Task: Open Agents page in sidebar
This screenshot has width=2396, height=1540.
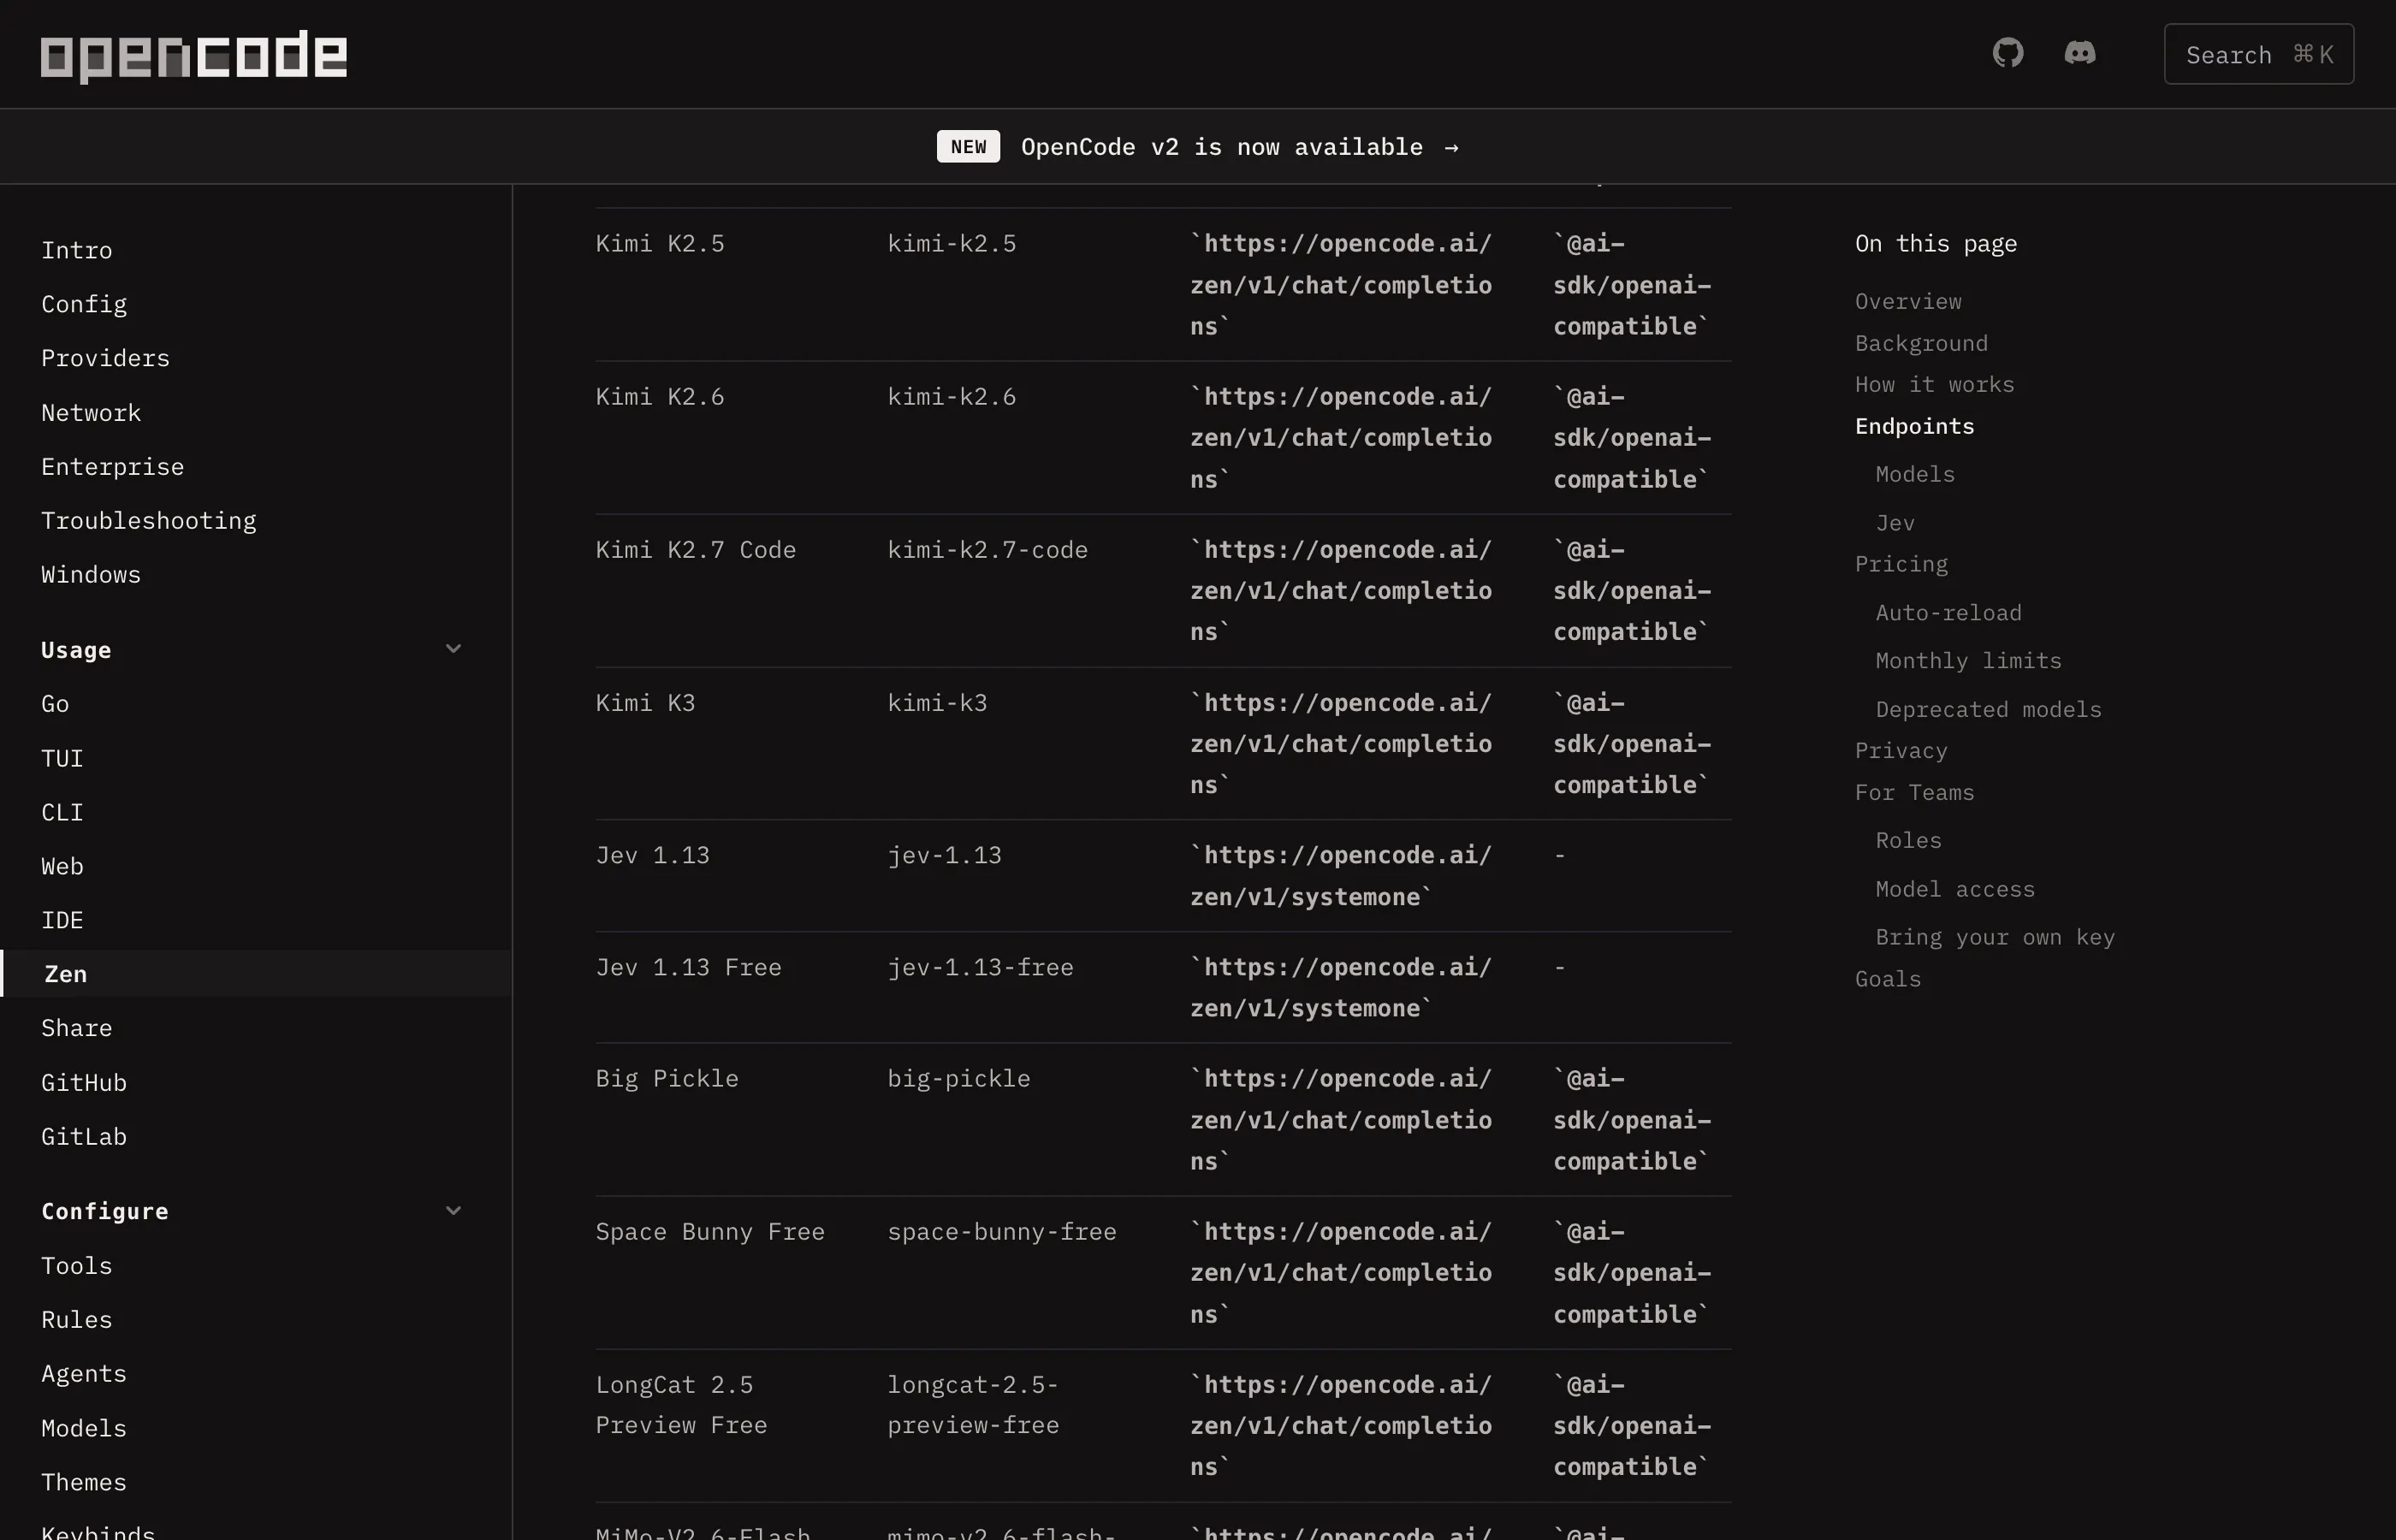Action: [x=84, y=1374]
